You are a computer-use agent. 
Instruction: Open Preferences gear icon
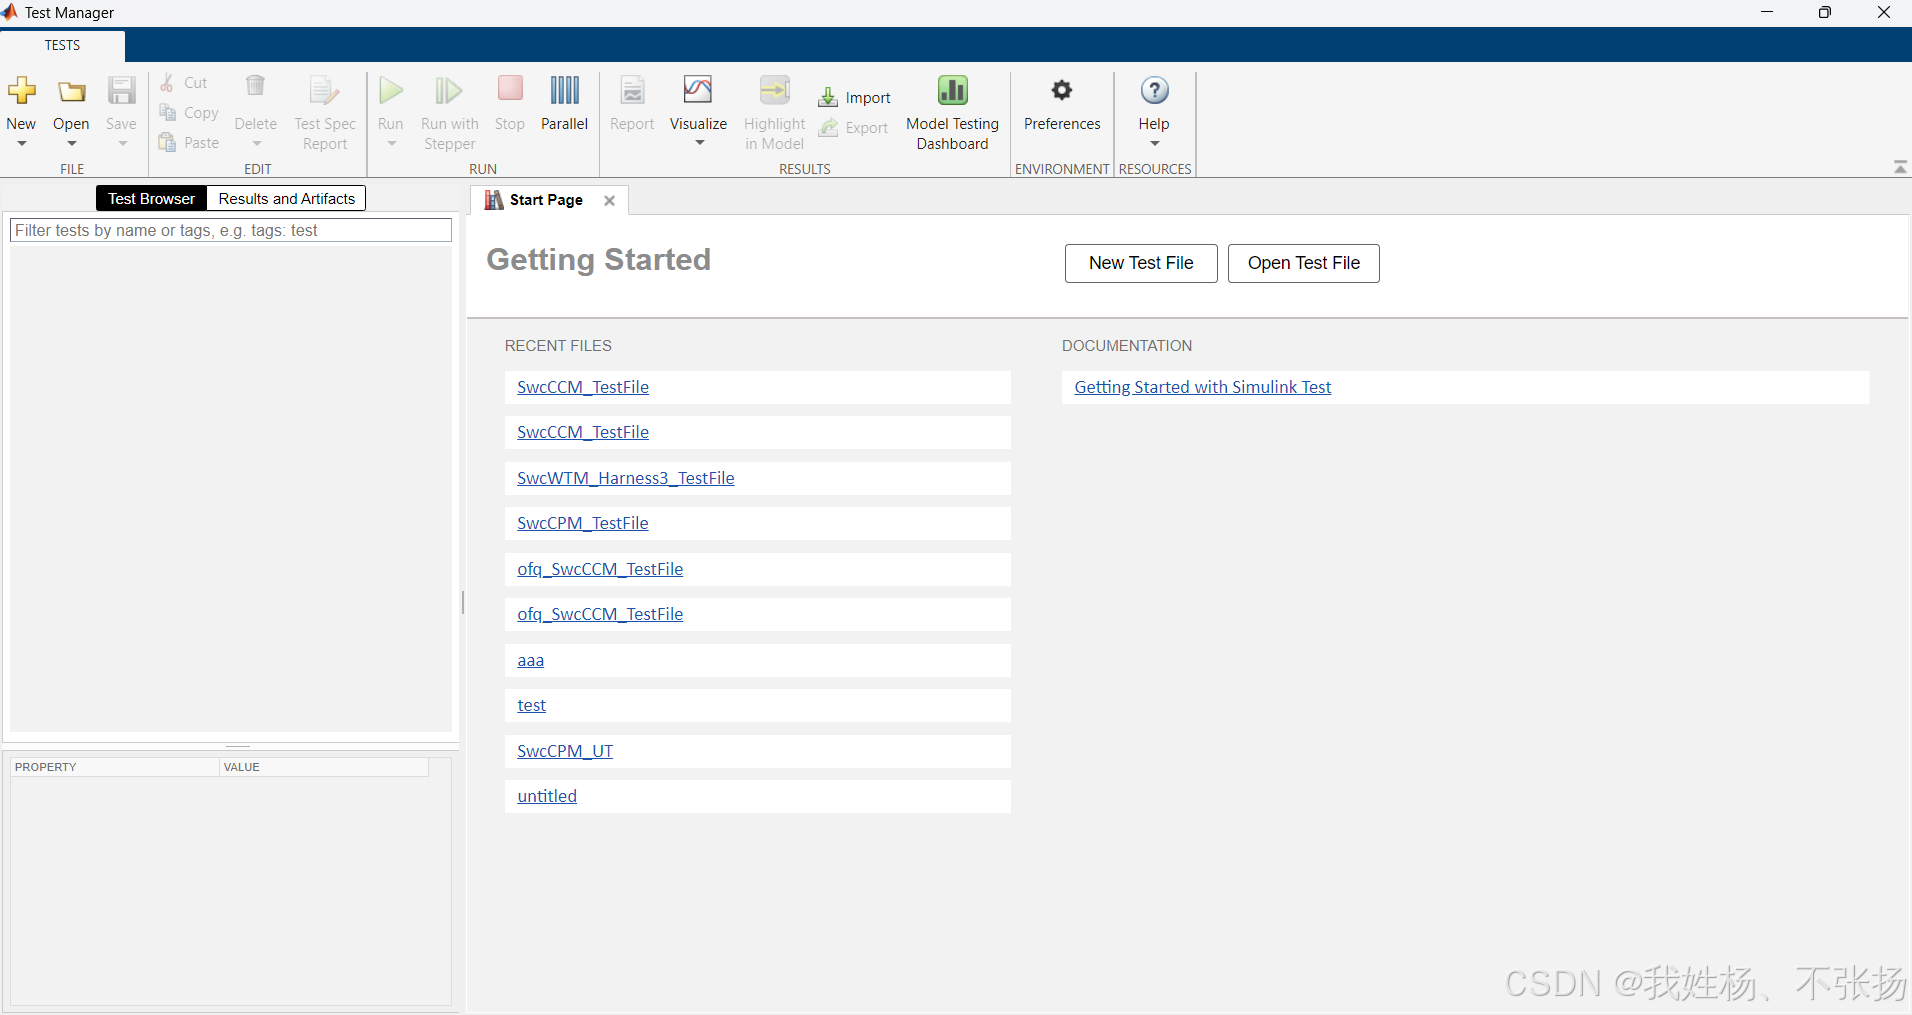(x=1062, y=90)
